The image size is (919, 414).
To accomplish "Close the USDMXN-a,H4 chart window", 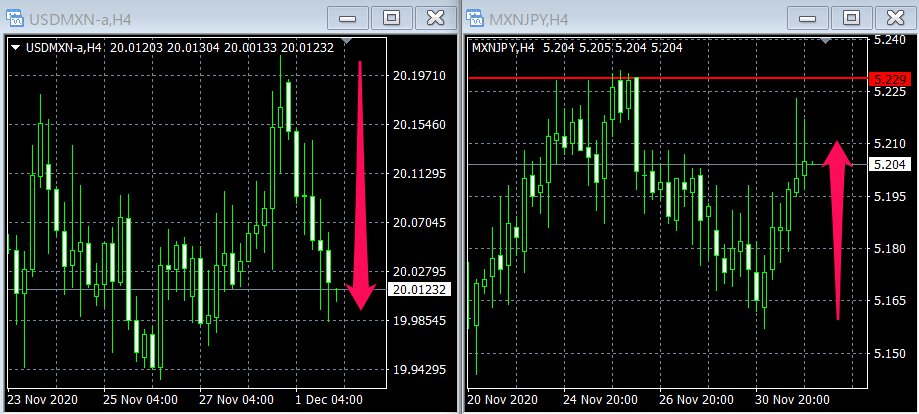I will [435, 18].
